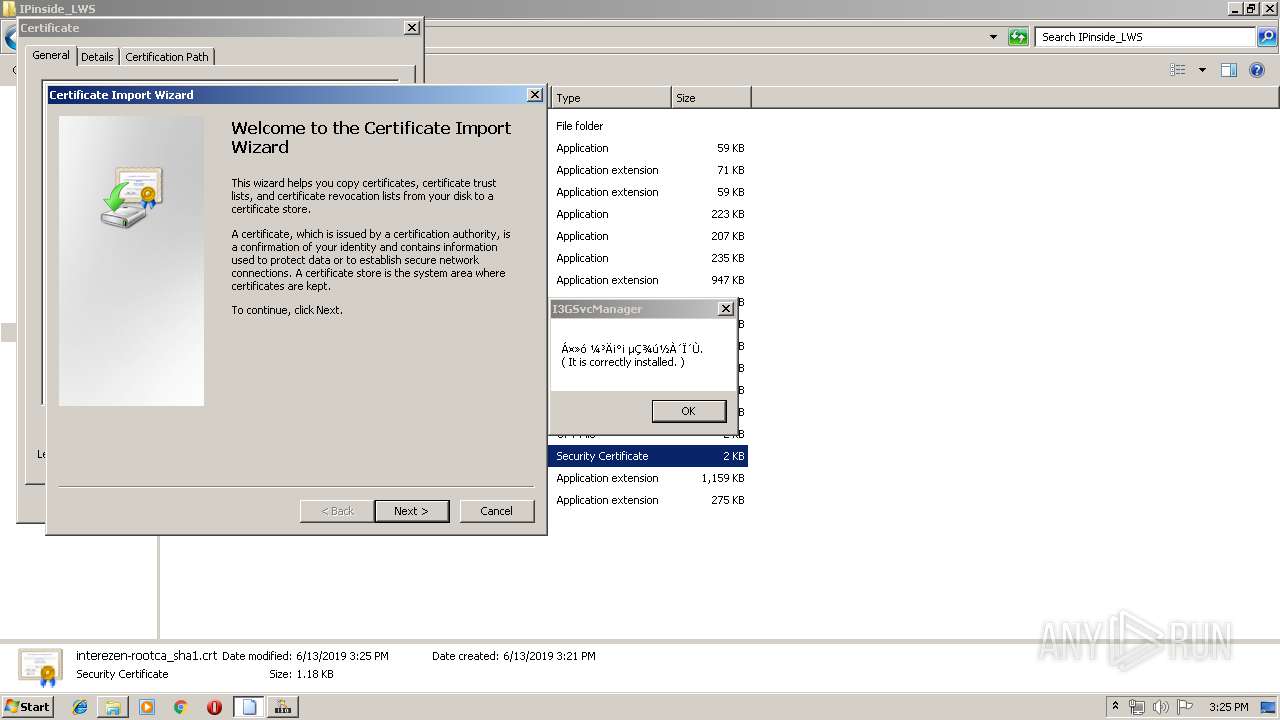This screenshot has height=720, width=1280.
Task: Select the Security Certificate row
Action: tap(648, 456)
